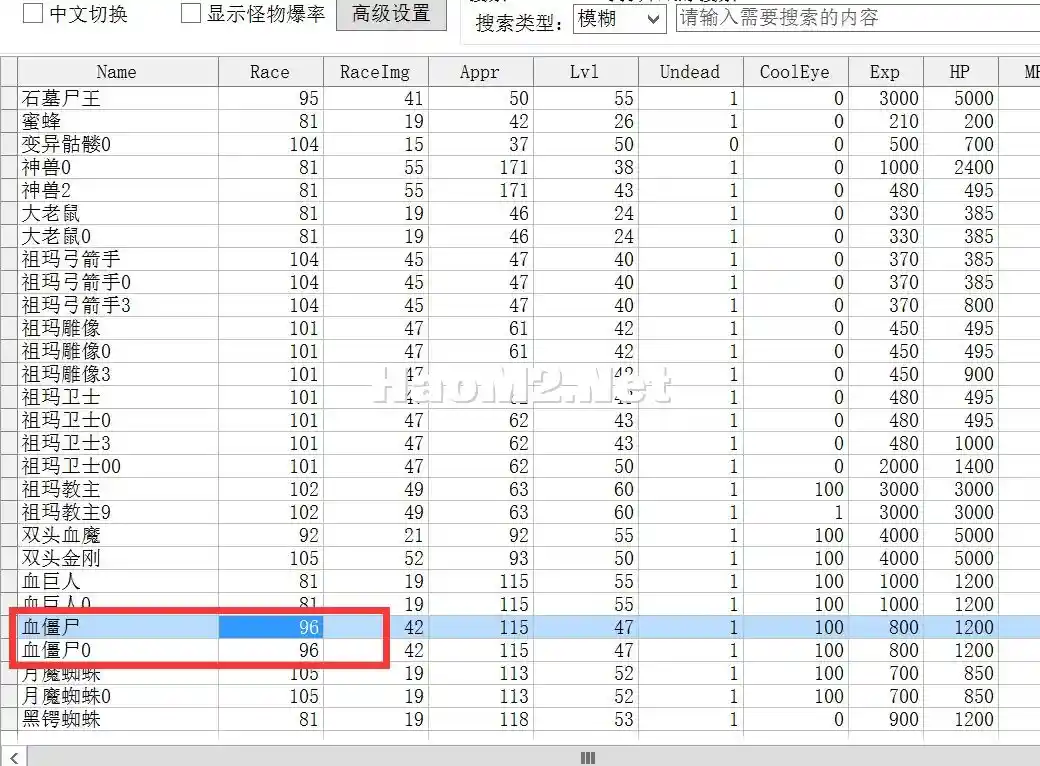Select the 祖玛卫士 name cell
The height and width of the screenshot is (766, 1040).
117,397
